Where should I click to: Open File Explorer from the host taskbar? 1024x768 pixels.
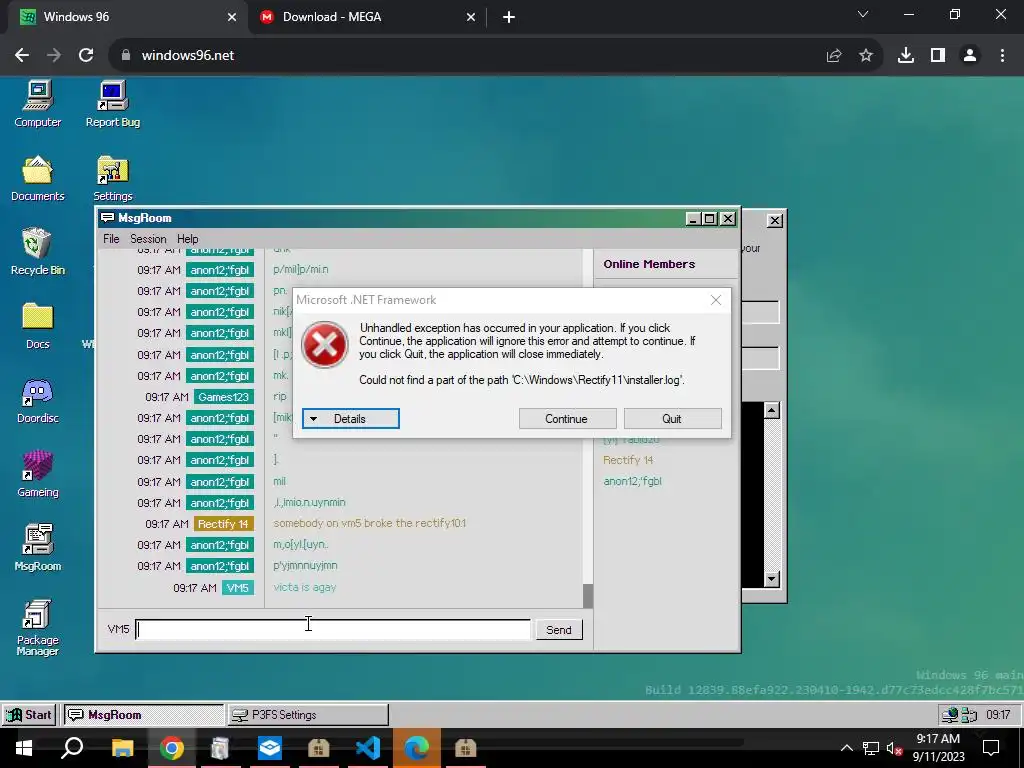coord(122,748)
